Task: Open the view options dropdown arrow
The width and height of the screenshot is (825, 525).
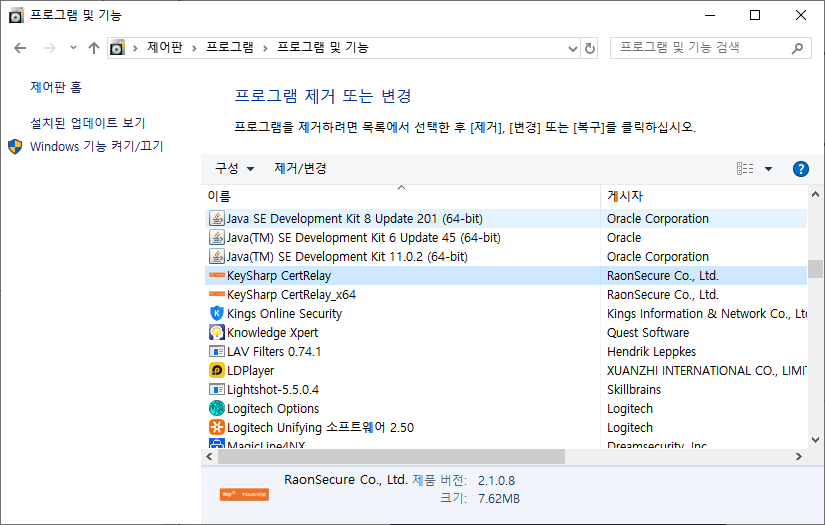Action: tap(768, 169)
